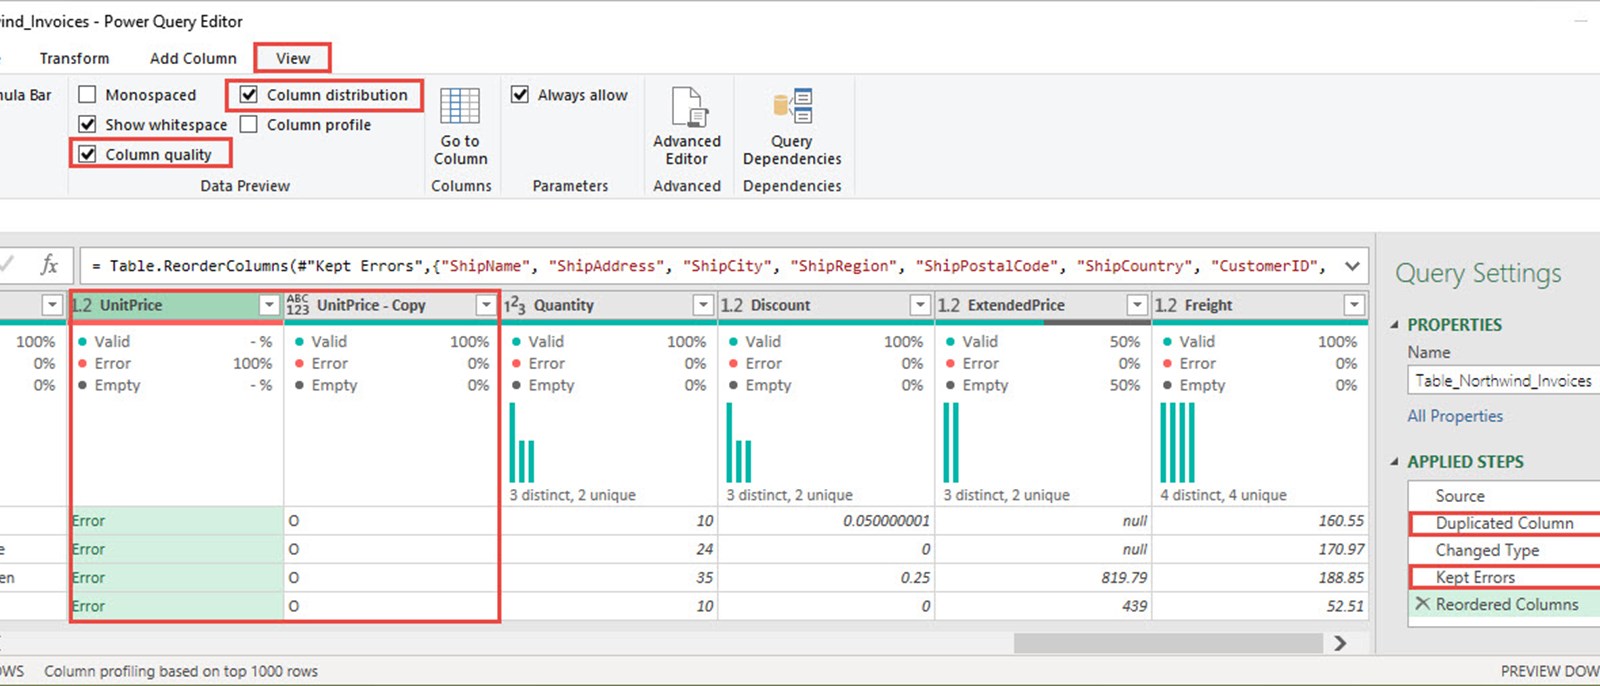The height and width of the screenshot is (686, 1600).
Task: Toggle the Column profile checkbox
Action: (x=249, y=125)
